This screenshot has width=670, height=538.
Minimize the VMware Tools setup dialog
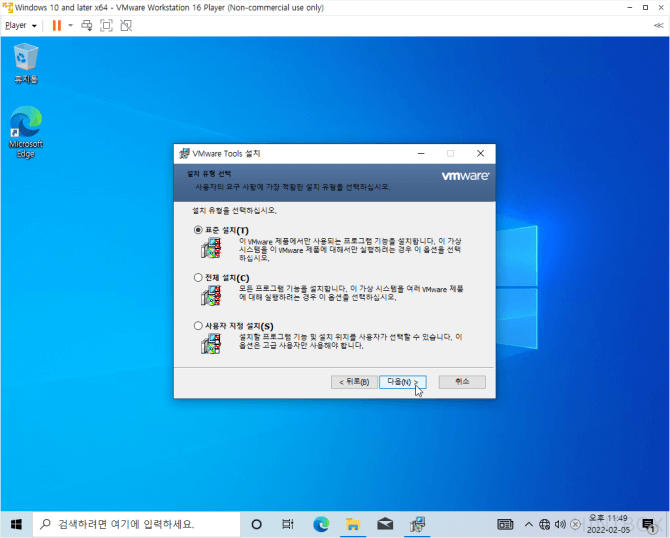click(421, 153)
